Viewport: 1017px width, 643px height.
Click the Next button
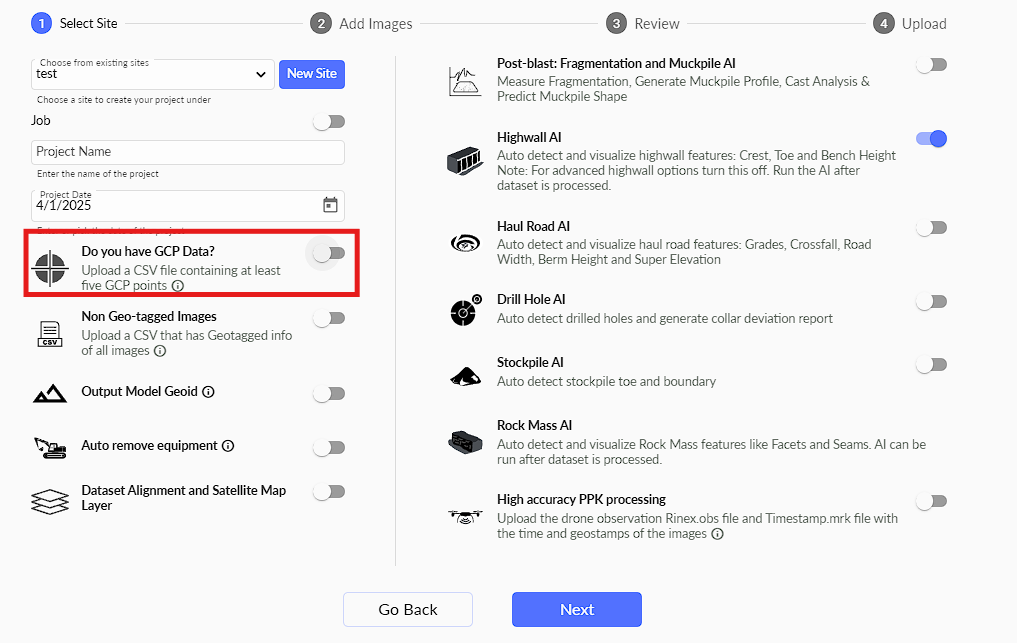tap(576, 610)
